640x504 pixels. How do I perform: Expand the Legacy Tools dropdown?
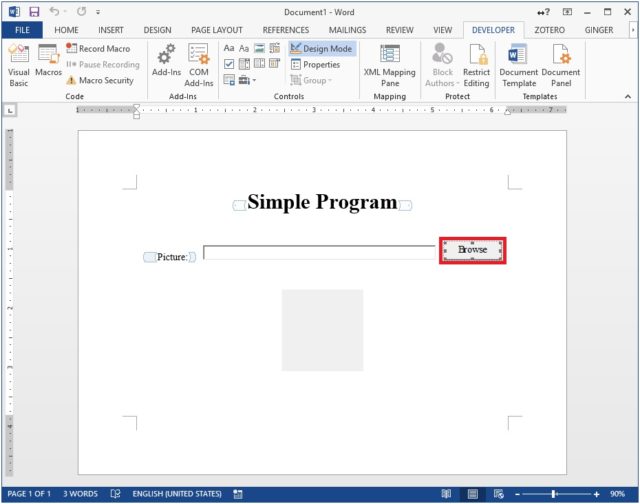coord(246,80)
